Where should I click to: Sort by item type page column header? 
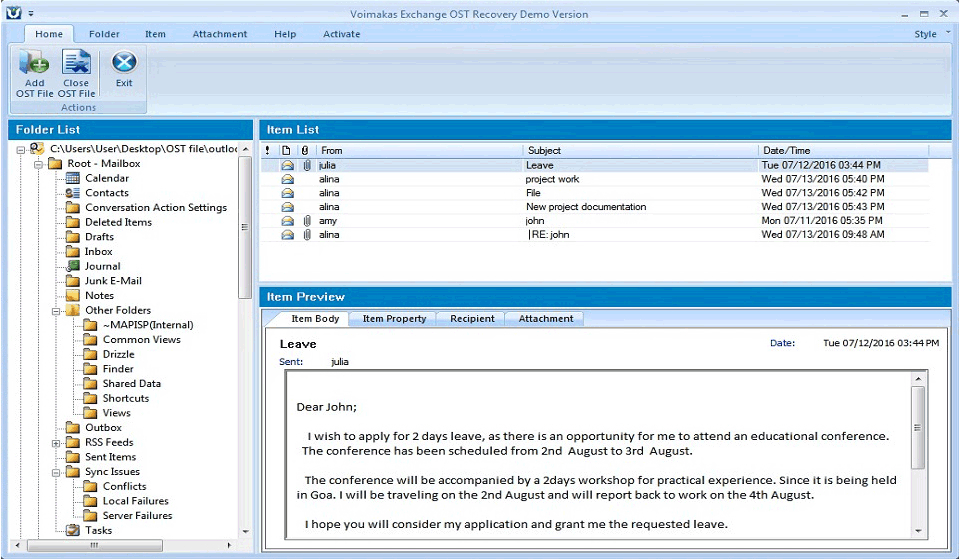tap(286, 151)
